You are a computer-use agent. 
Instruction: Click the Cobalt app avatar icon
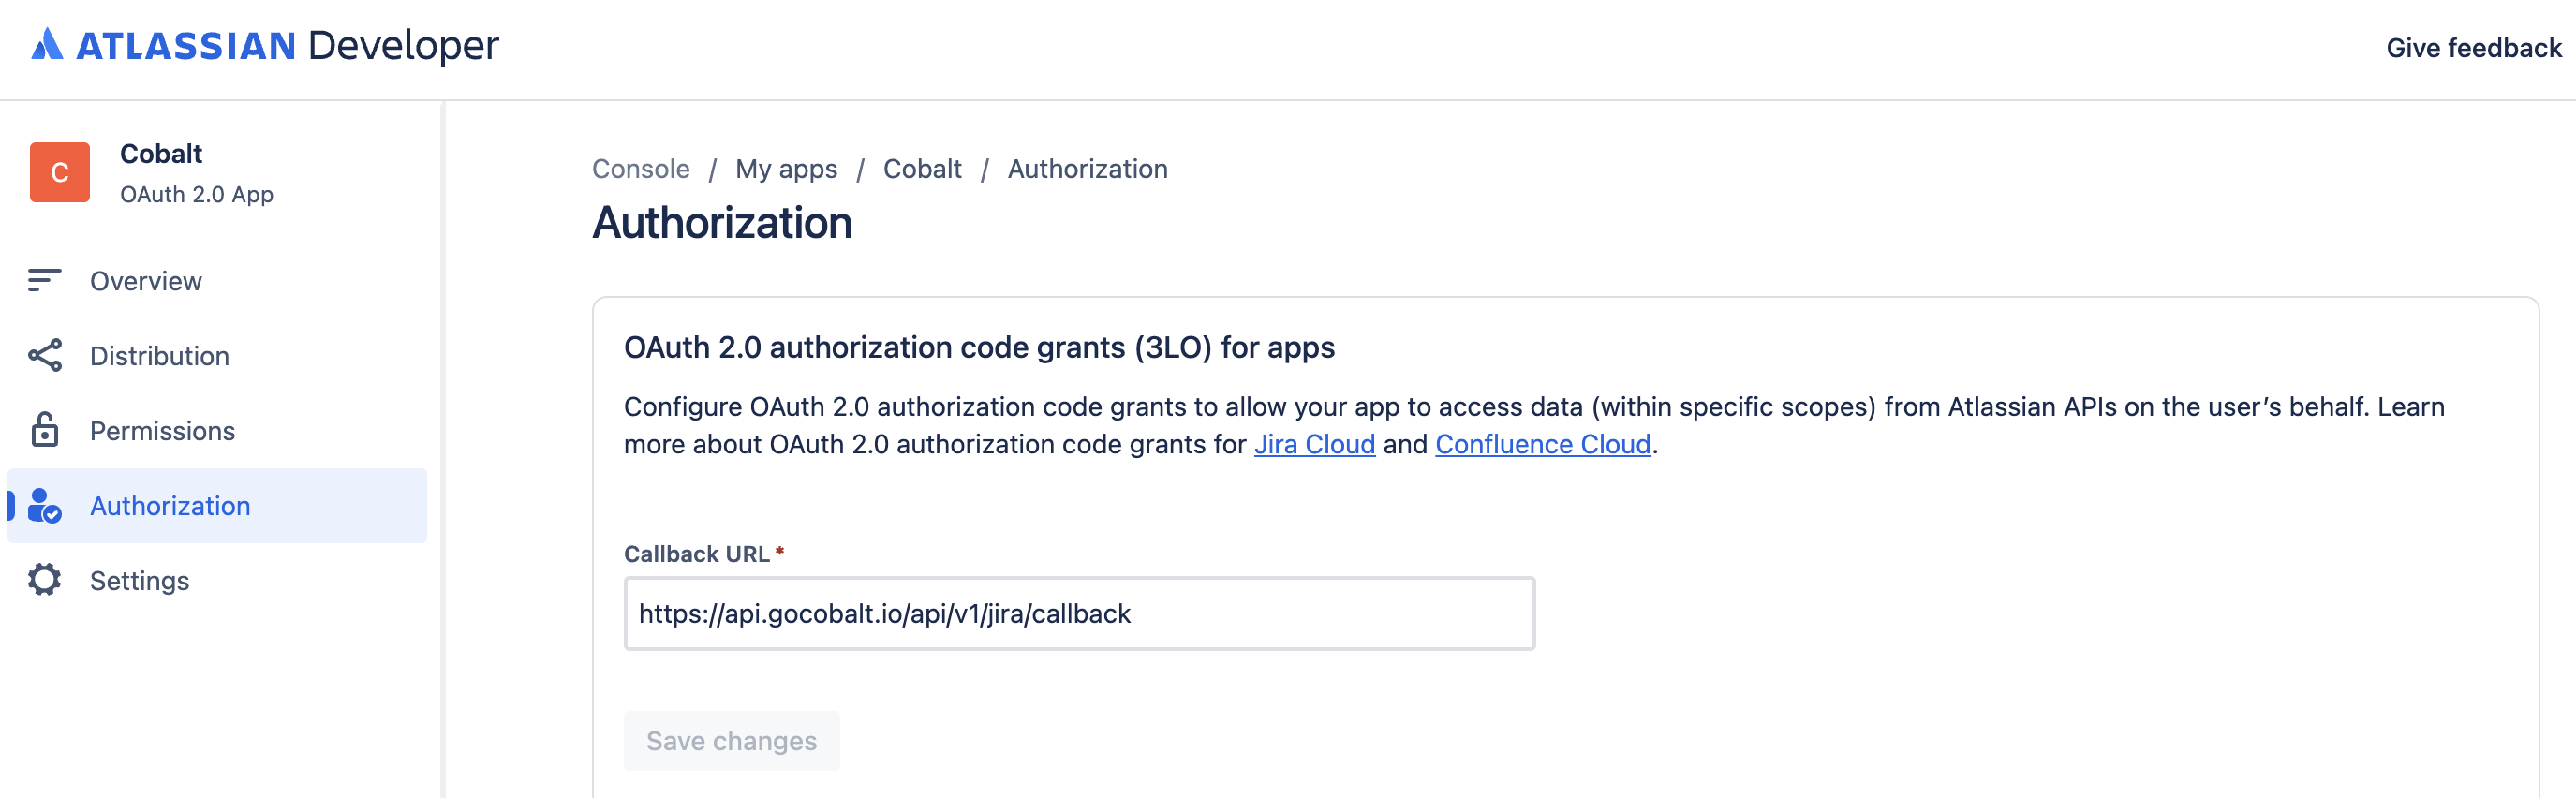(60, 172)
